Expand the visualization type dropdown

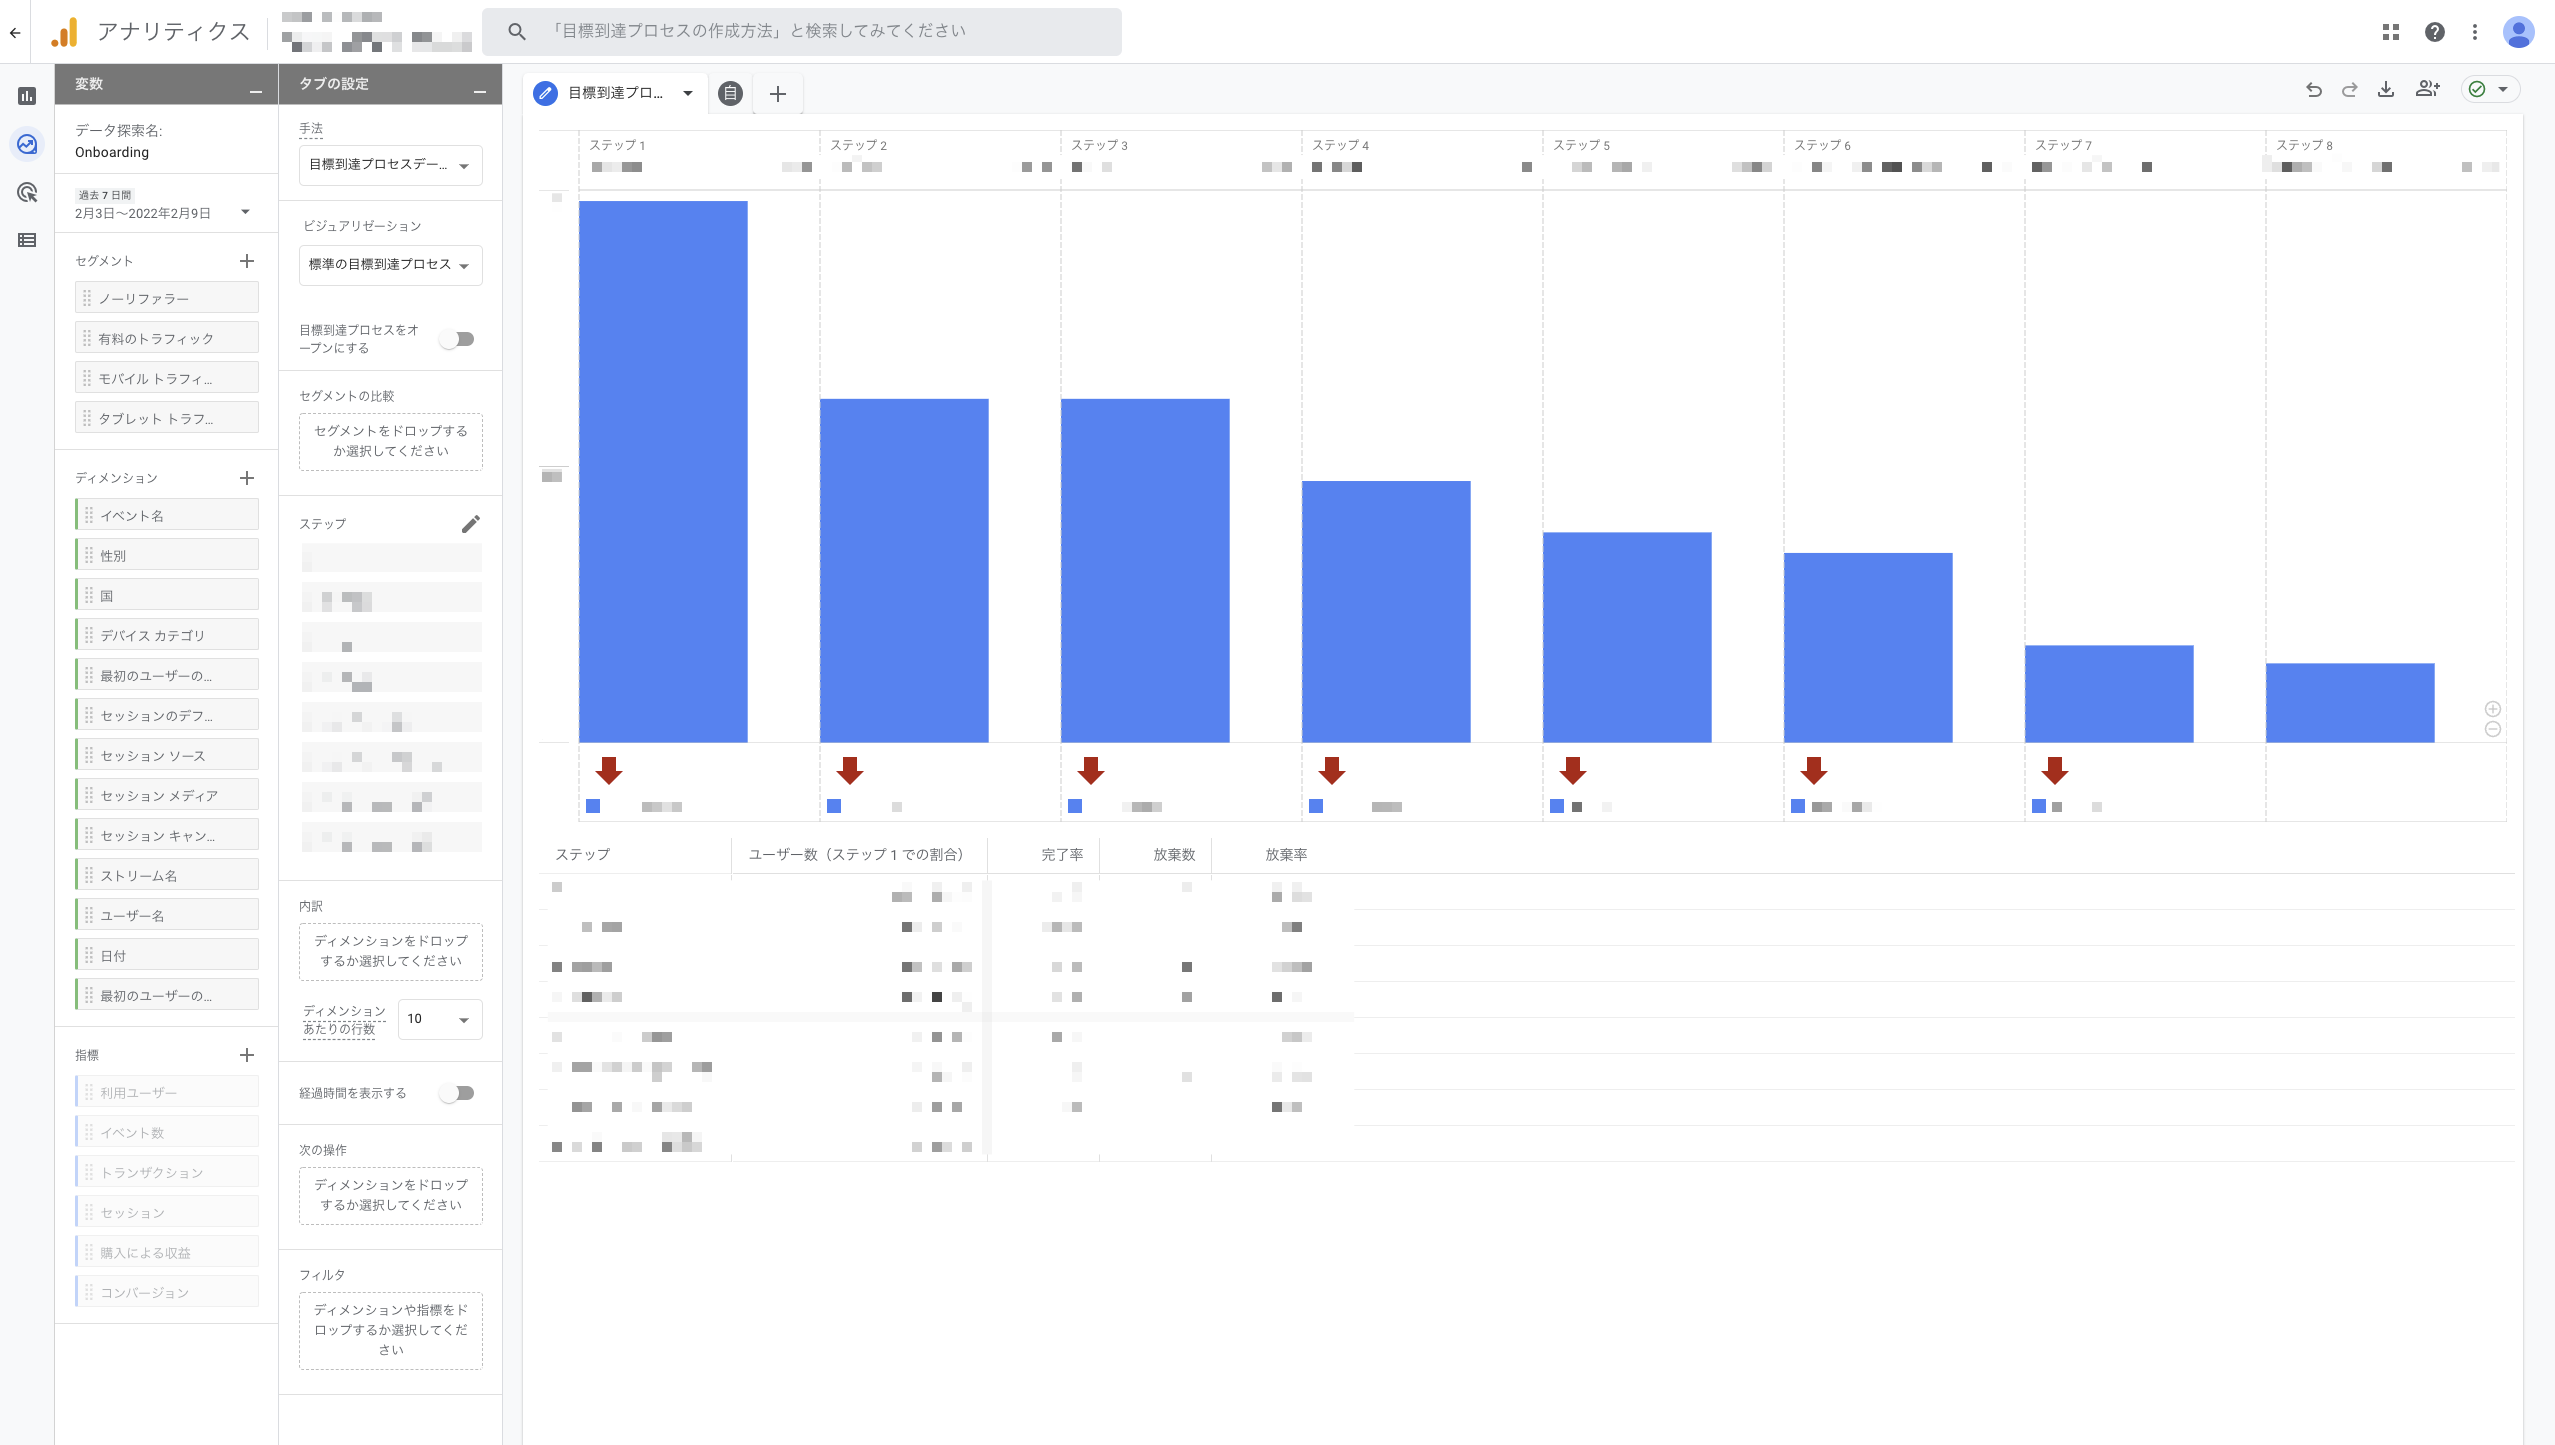(x=390, y=265)
